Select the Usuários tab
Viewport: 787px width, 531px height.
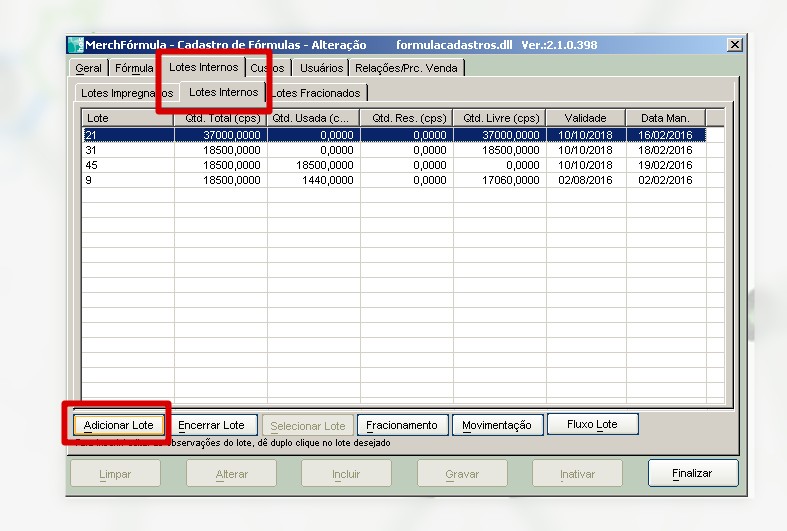click(320, 68)
